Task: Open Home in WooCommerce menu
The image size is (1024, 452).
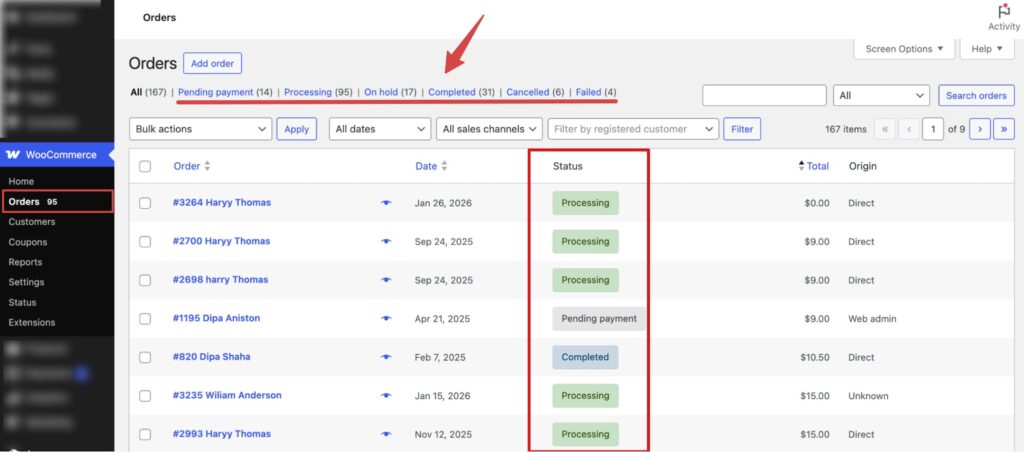Action: (21, 181)
